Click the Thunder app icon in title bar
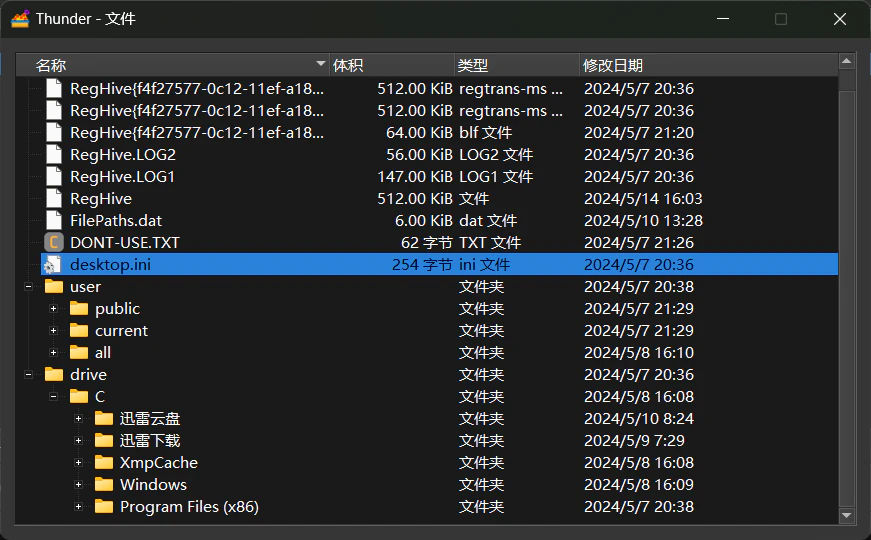Screen dimensions: 871x540 point(20,19)
